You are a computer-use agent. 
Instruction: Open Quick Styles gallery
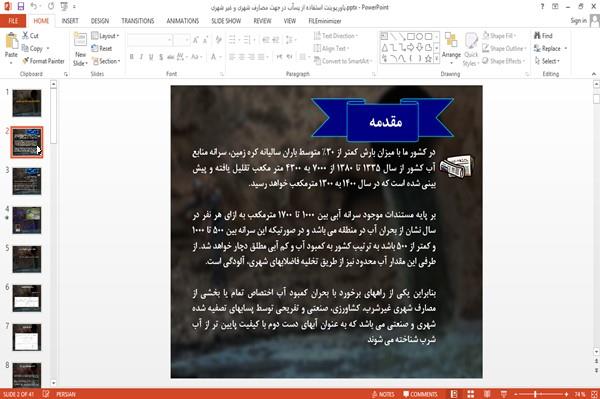tap(471, 50)
